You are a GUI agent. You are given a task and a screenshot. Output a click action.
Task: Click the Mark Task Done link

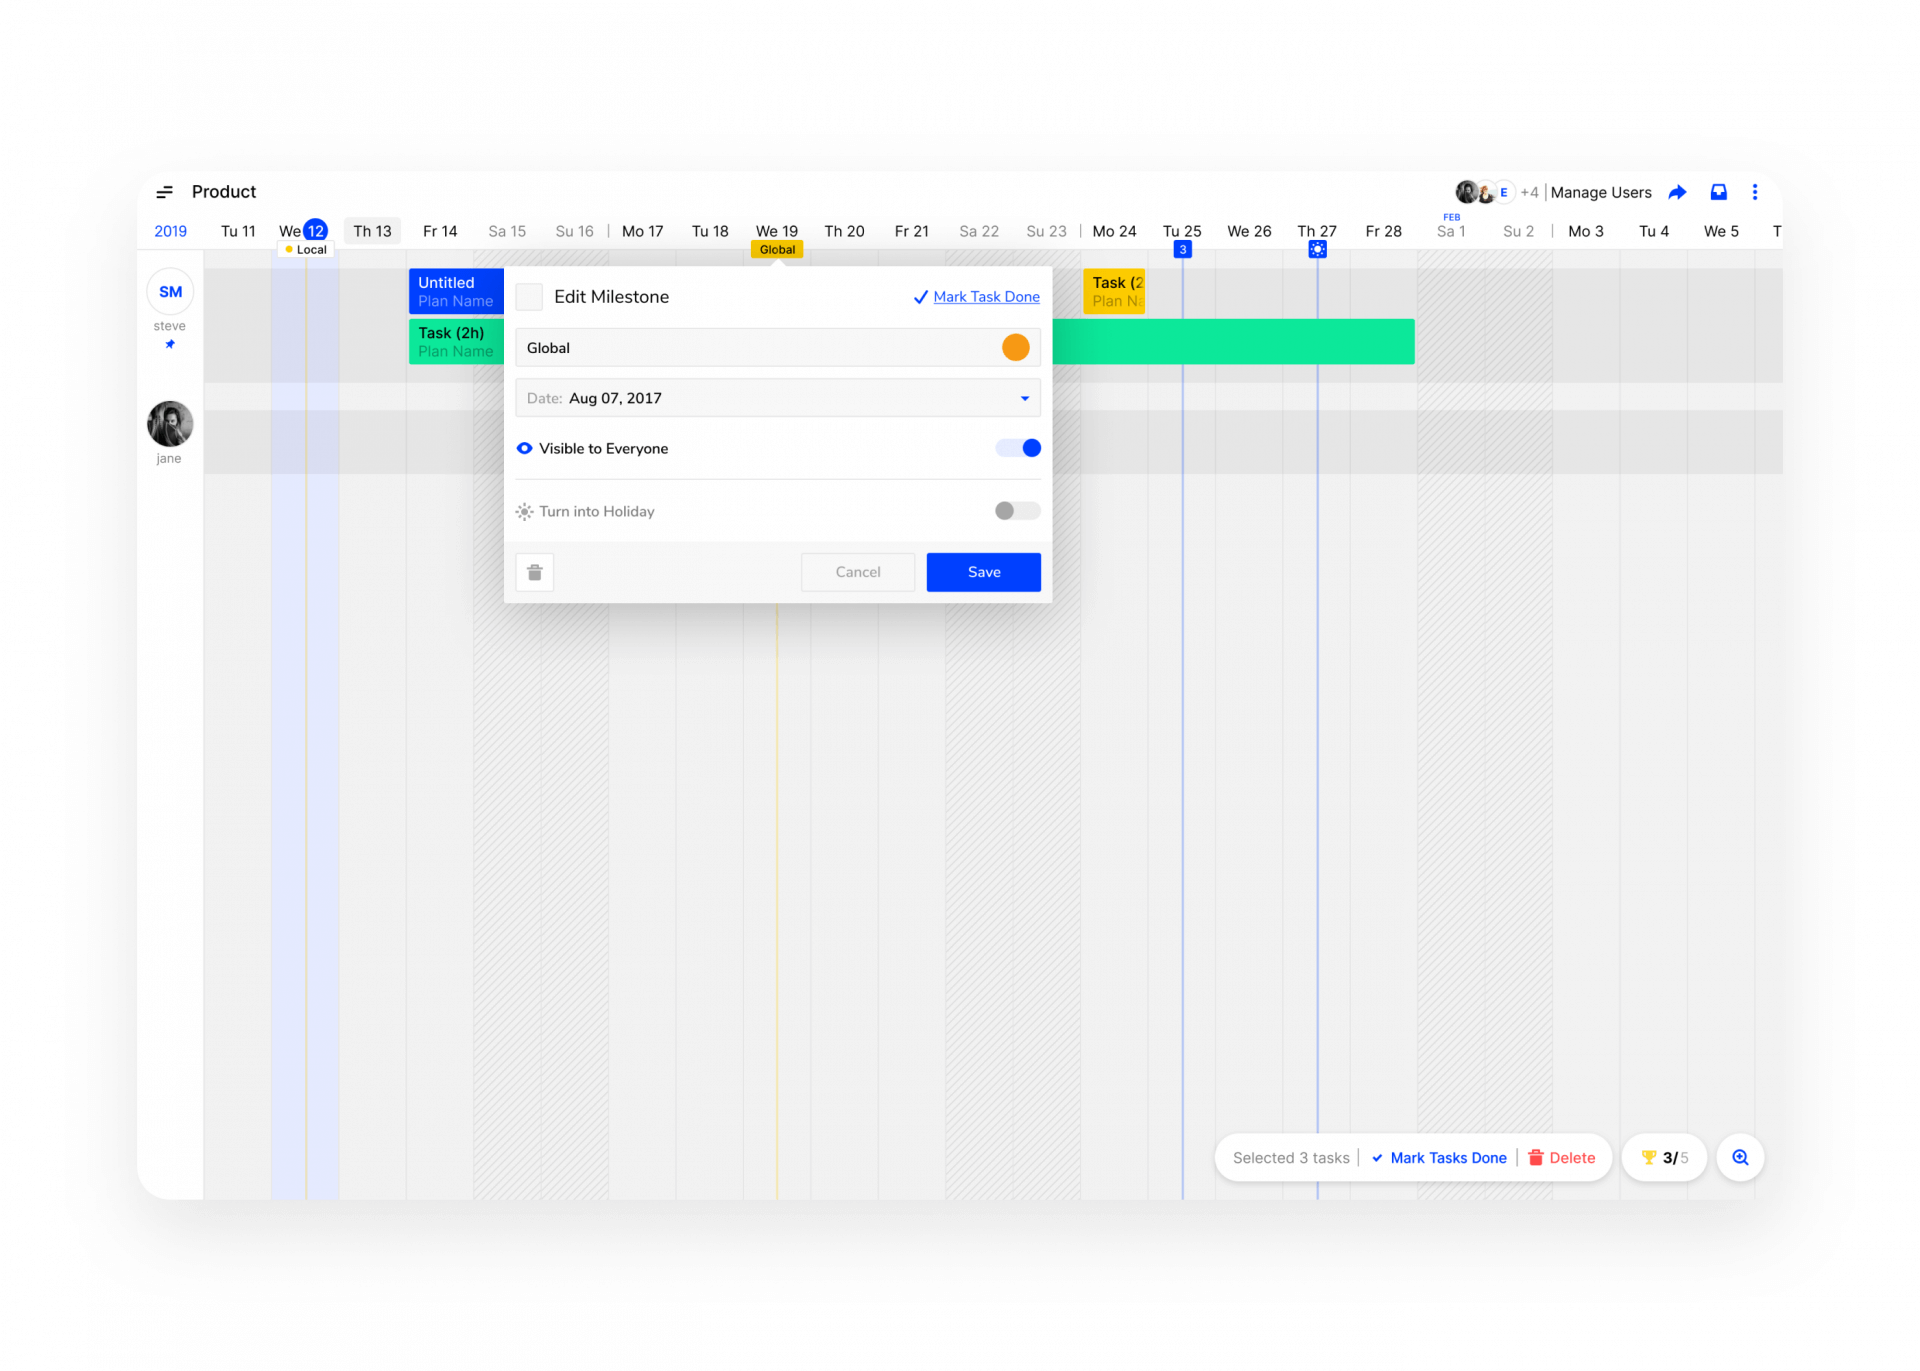click(x=985, y=297)
